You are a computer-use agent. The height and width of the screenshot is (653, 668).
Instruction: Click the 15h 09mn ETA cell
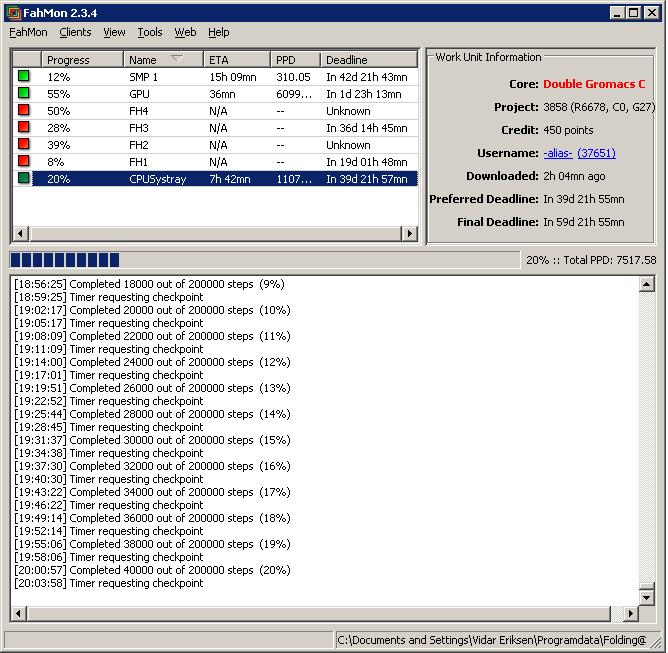tap(233, 77)
